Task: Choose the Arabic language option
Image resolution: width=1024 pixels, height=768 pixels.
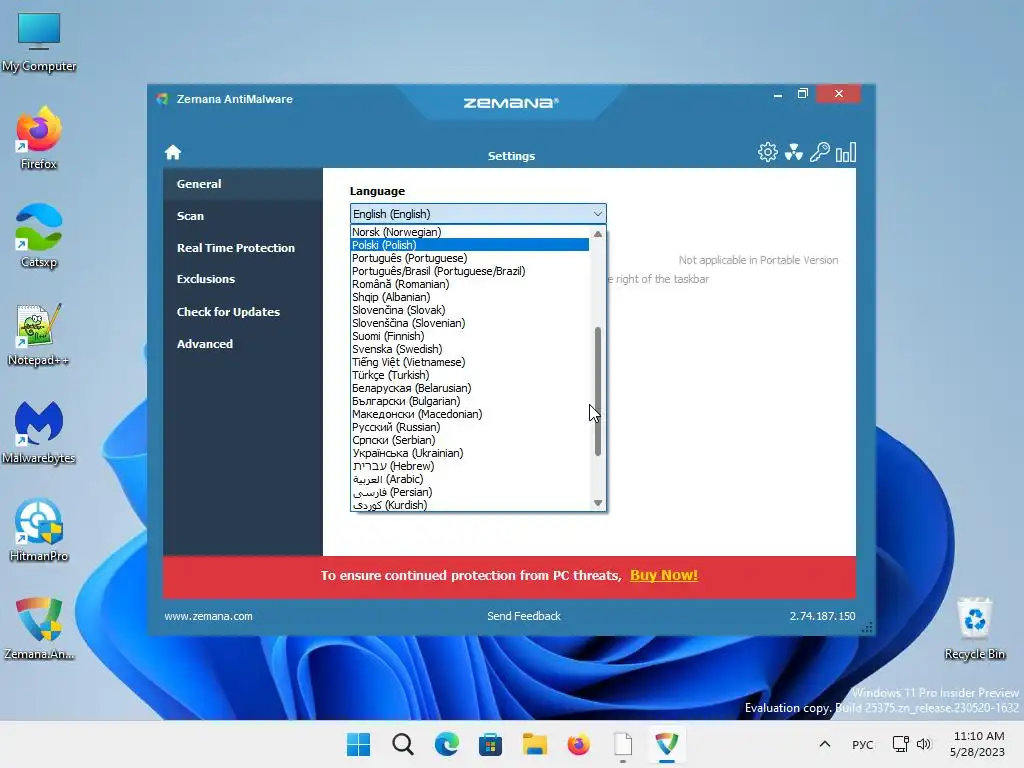Action: pyautogui.click(x=470, y=479)
